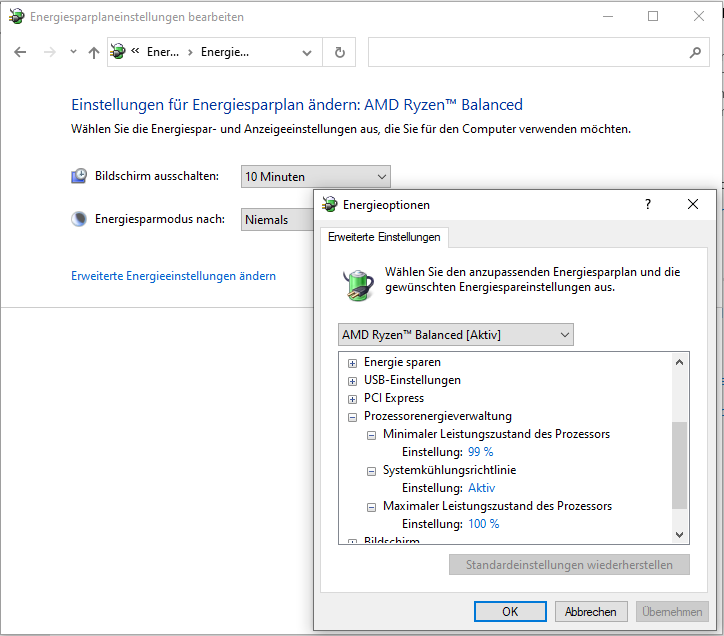Select 'Systemkühlungsrichtlinie' tree row

(449, 470)
